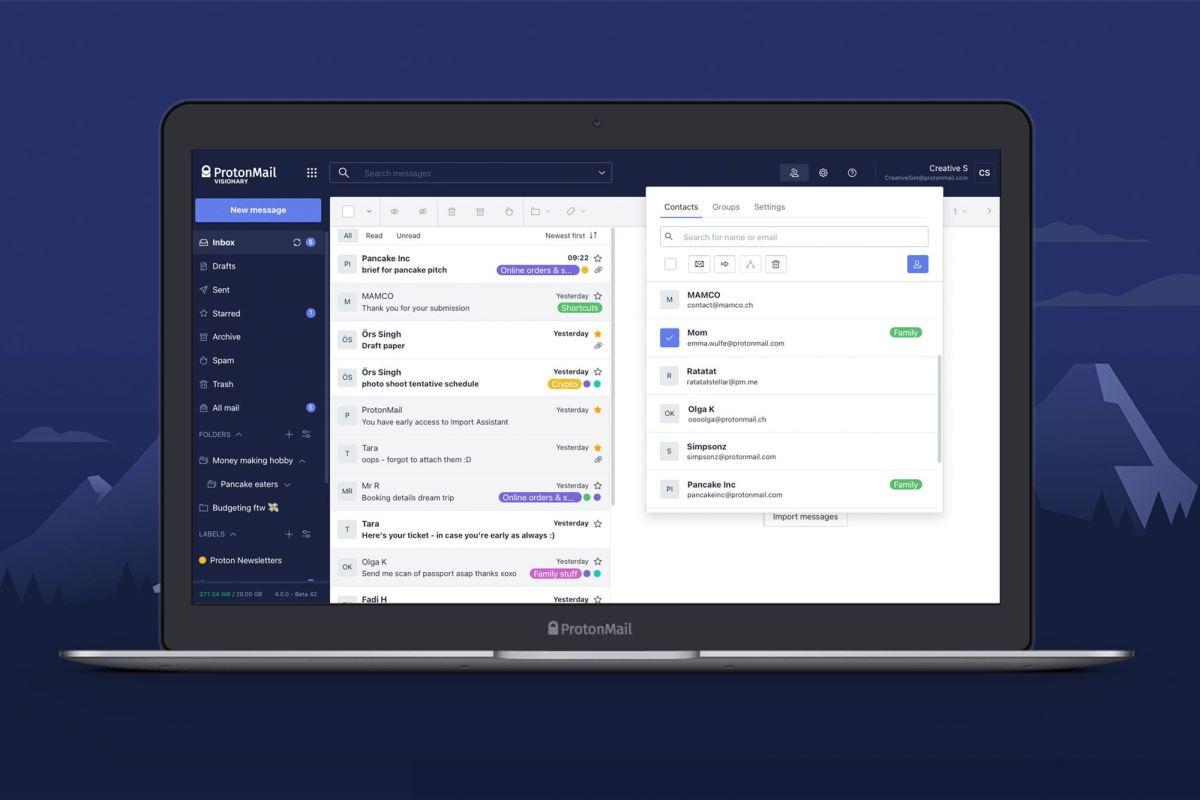Click the mark as read eye icon
1200x800 pixels.
pyautogui.click(x=394, y=212)
